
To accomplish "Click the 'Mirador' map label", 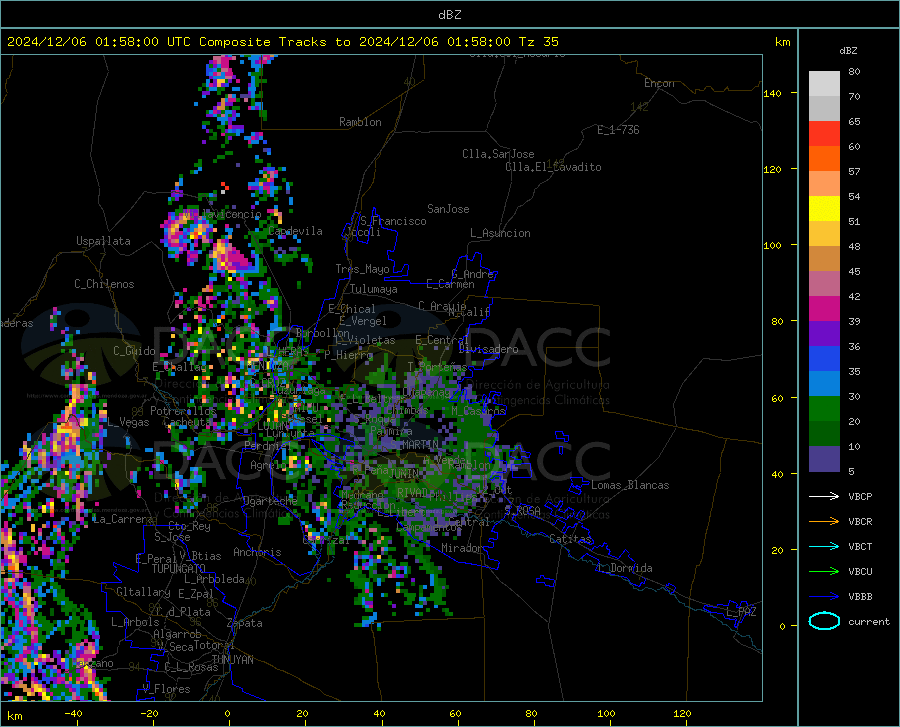I will (462, 548).
